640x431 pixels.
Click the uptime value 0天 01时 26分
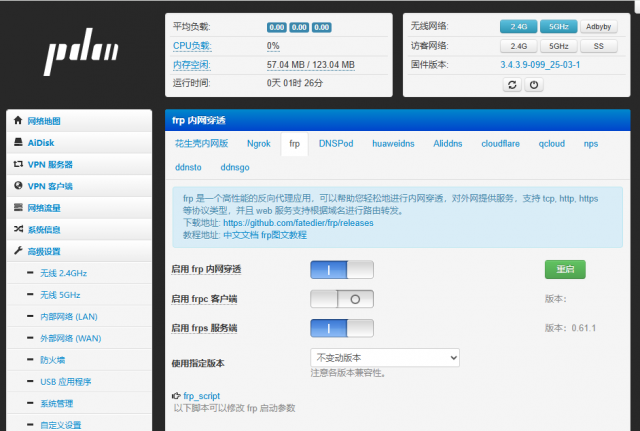295,83
